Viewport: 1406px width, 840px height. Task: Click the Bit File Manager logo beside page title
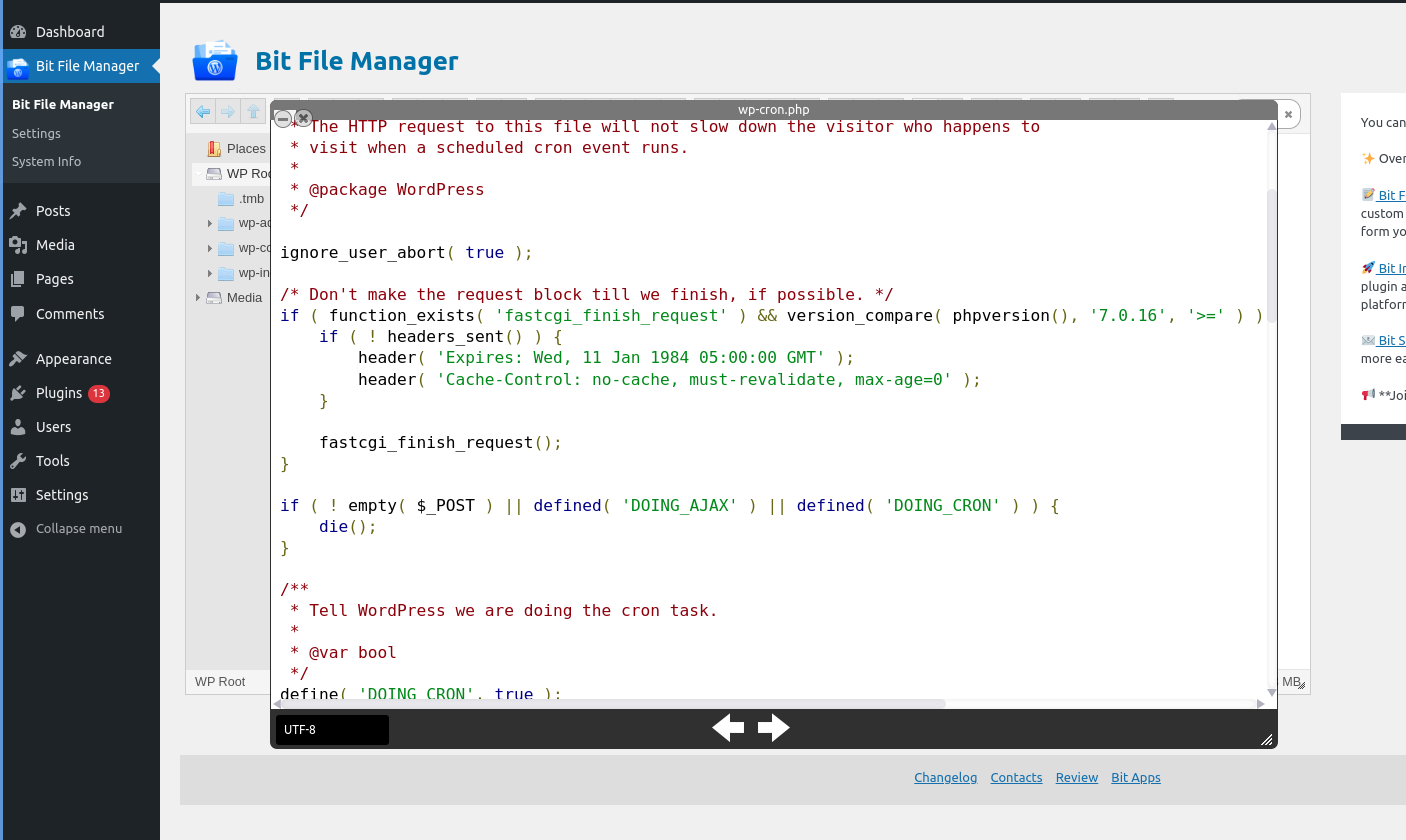(215, 61)
